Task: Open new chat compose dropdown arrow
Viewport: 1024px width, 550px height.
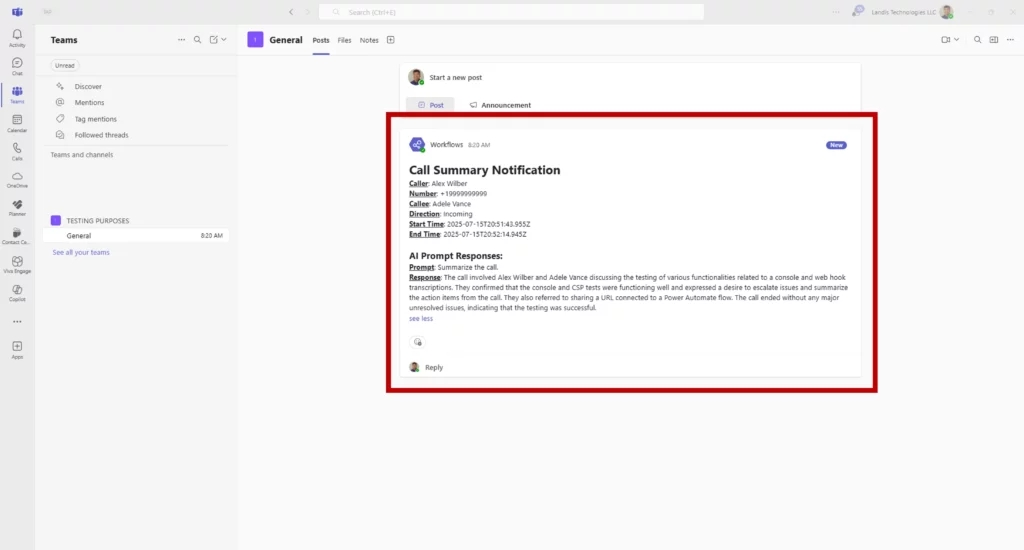Action: point(224,40)
